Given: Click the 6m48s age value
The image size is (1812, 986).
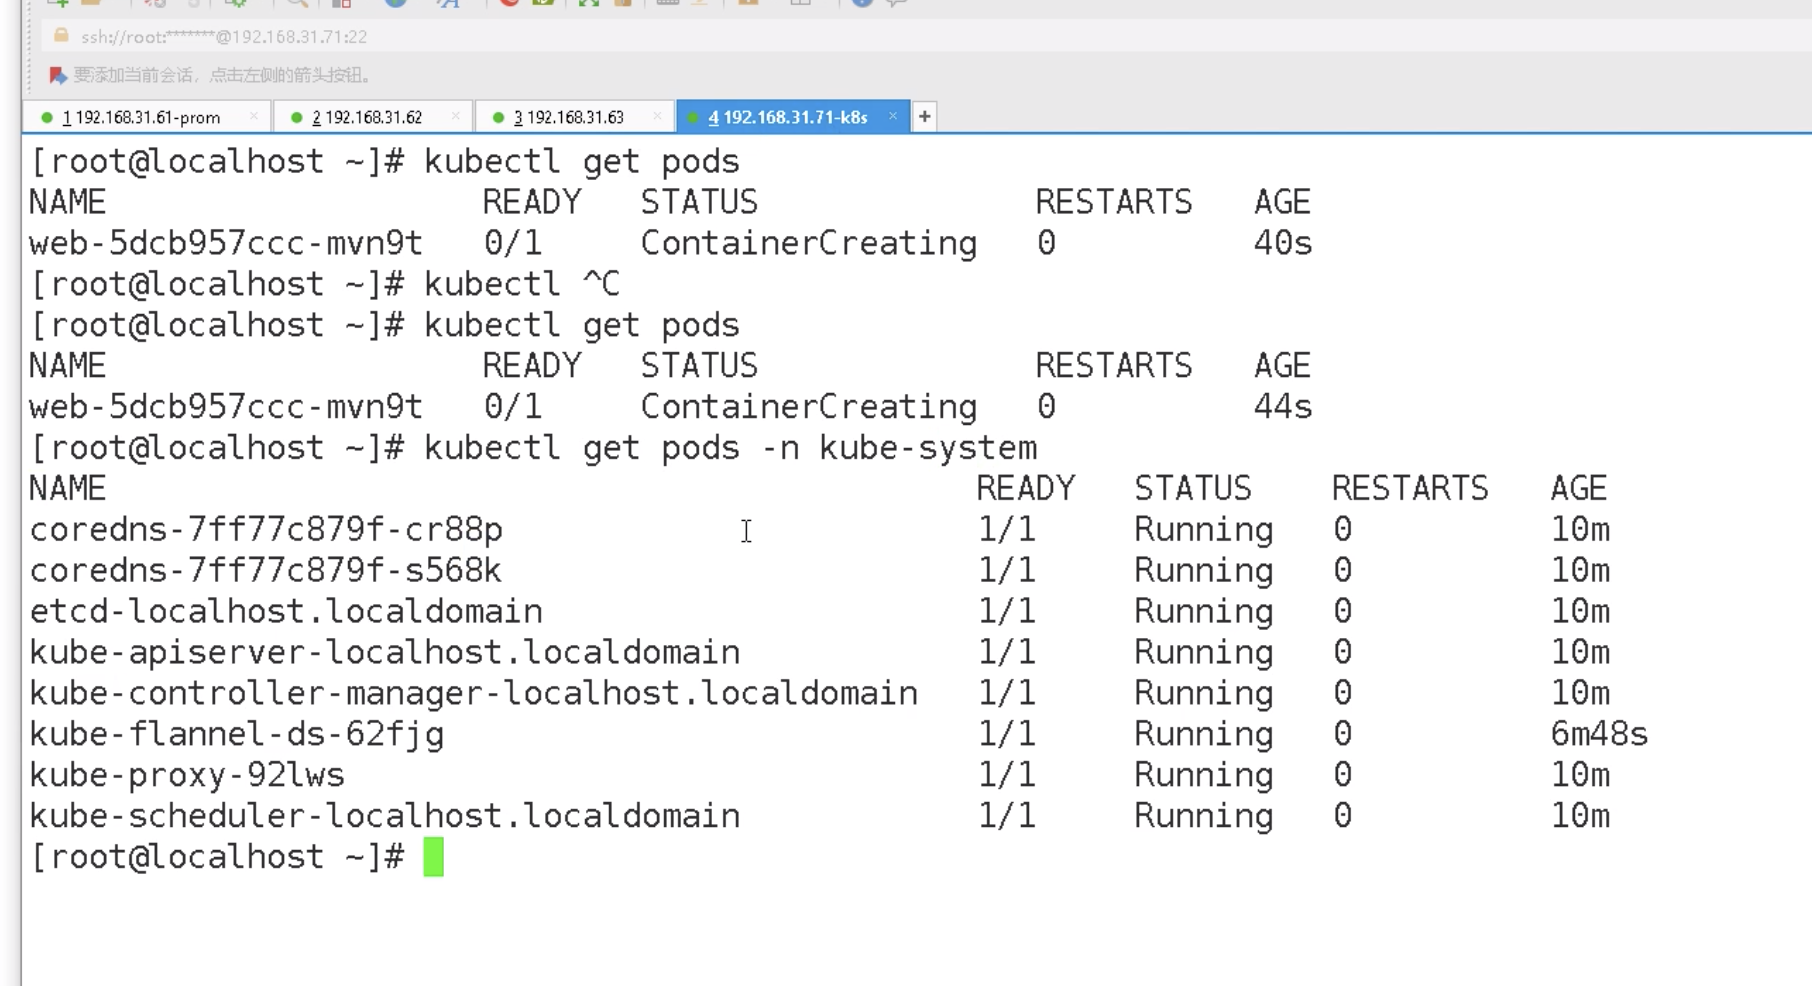Looking at the screenshot, I should (x=1599, y=734).
